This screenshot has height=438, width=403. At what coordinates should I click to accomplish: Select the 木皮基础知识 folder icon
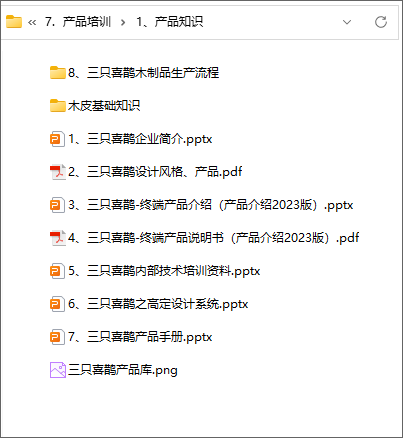tap(58, 106)
